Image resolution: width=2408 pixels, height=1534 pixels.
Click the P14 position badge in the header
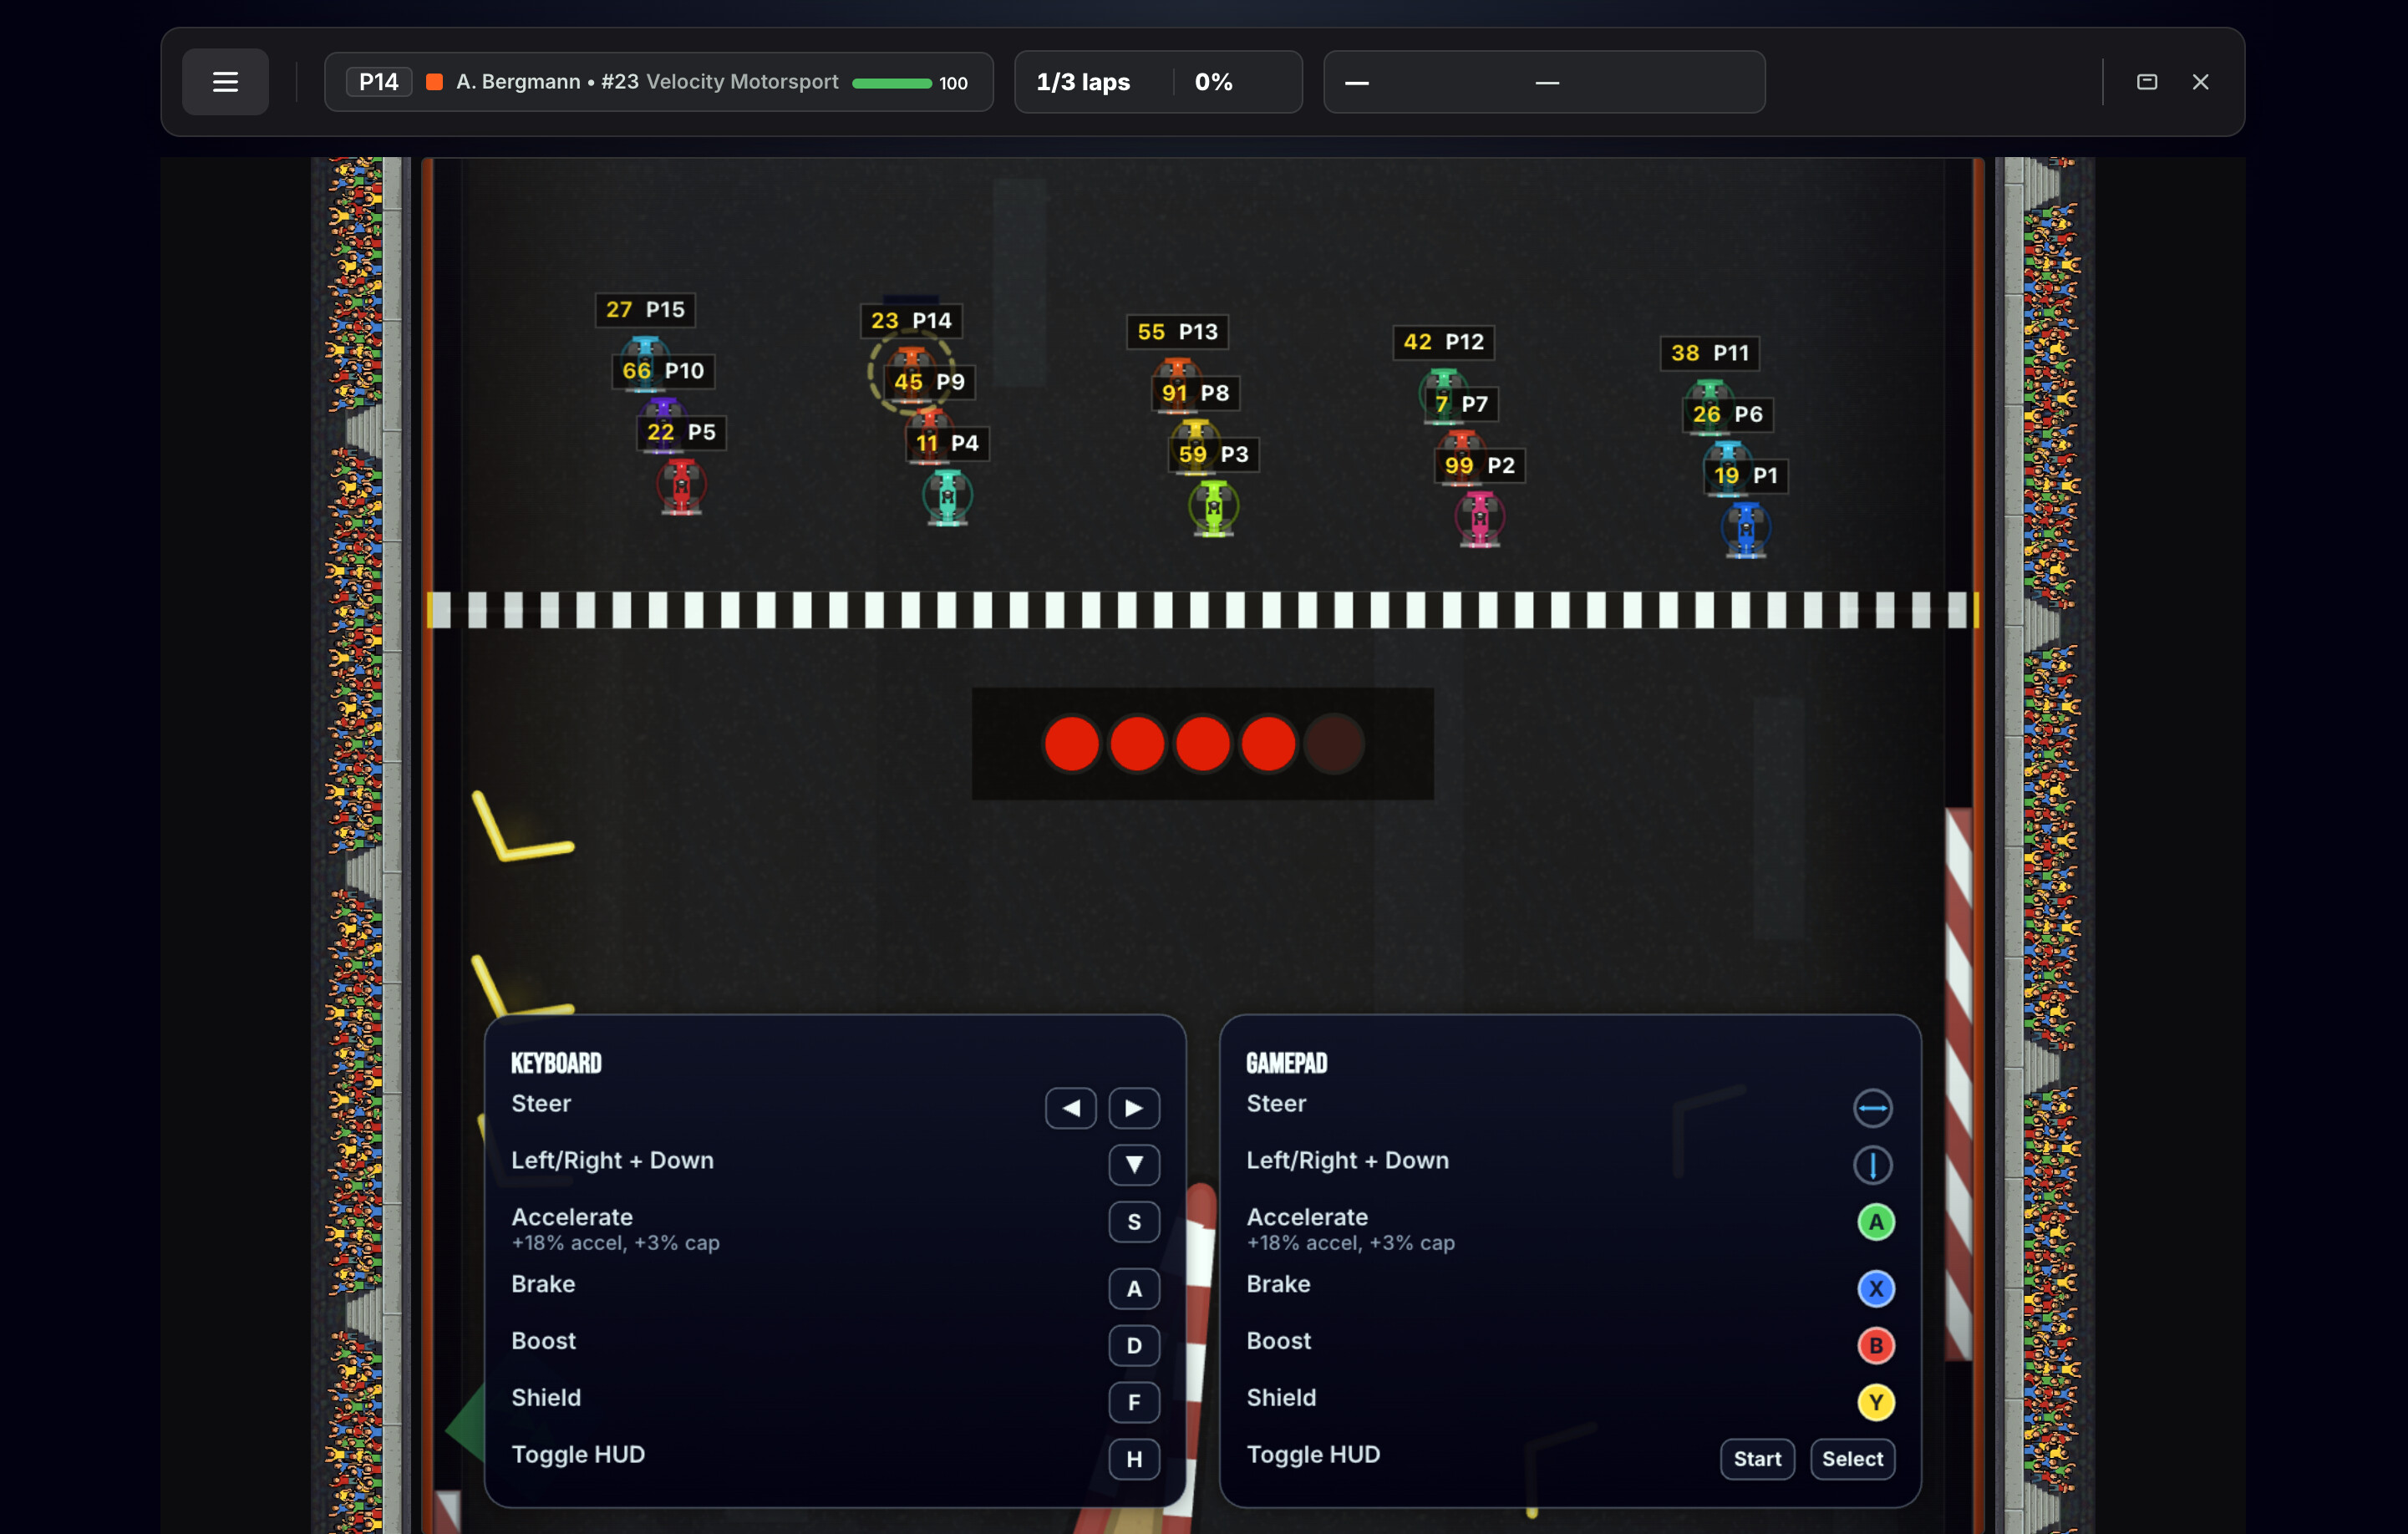(x=378, y=81)
